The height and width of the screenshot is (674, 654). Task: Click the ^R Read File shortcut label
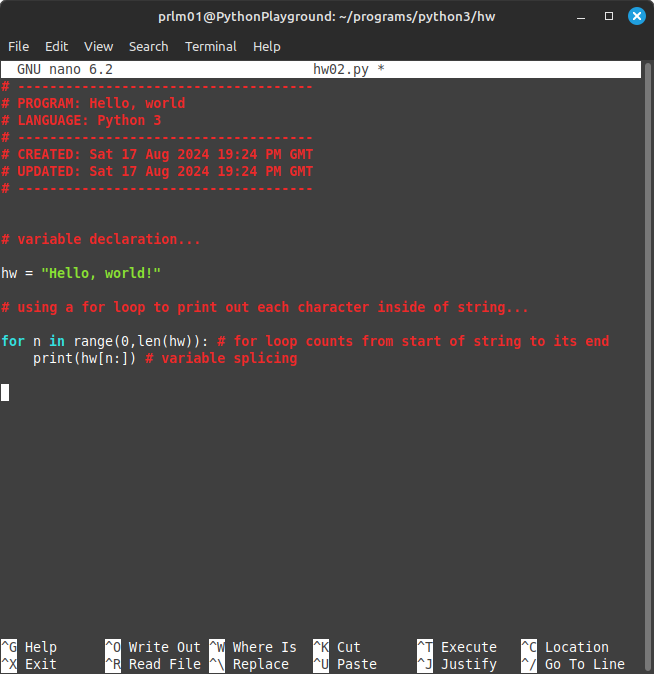click(x=153, y=664)
